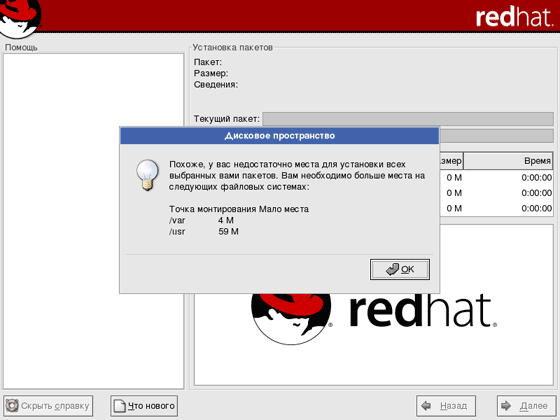Image resolution: width=560 pixels, height=420 pixels.
Task: Click the '4 M' shortage value
Action: coord(226,220)
